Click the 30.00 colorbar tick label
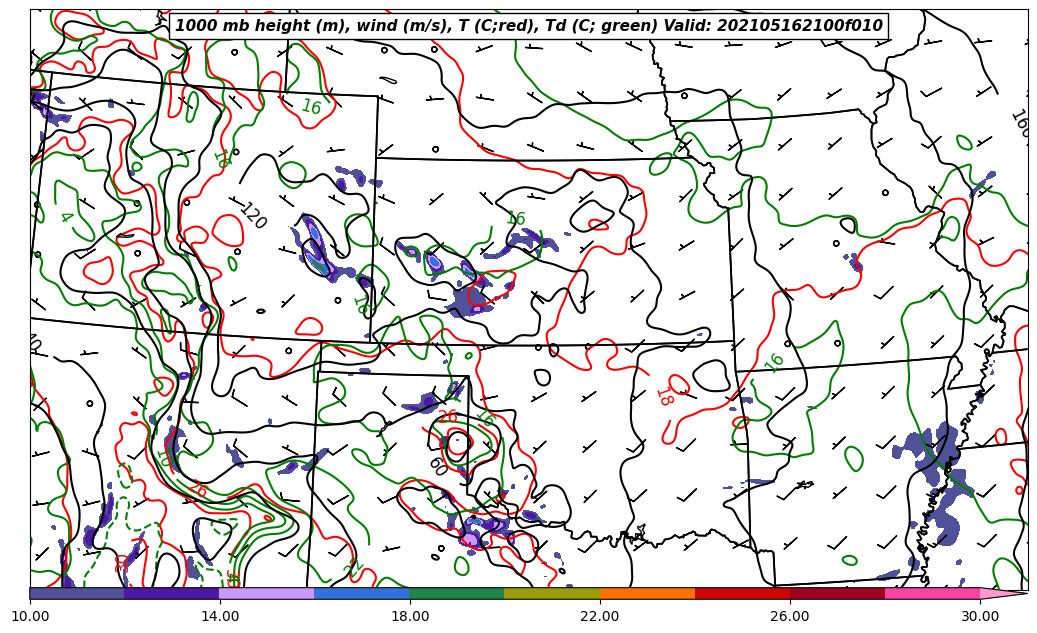 pyautogui.click(x=980, y=617)
